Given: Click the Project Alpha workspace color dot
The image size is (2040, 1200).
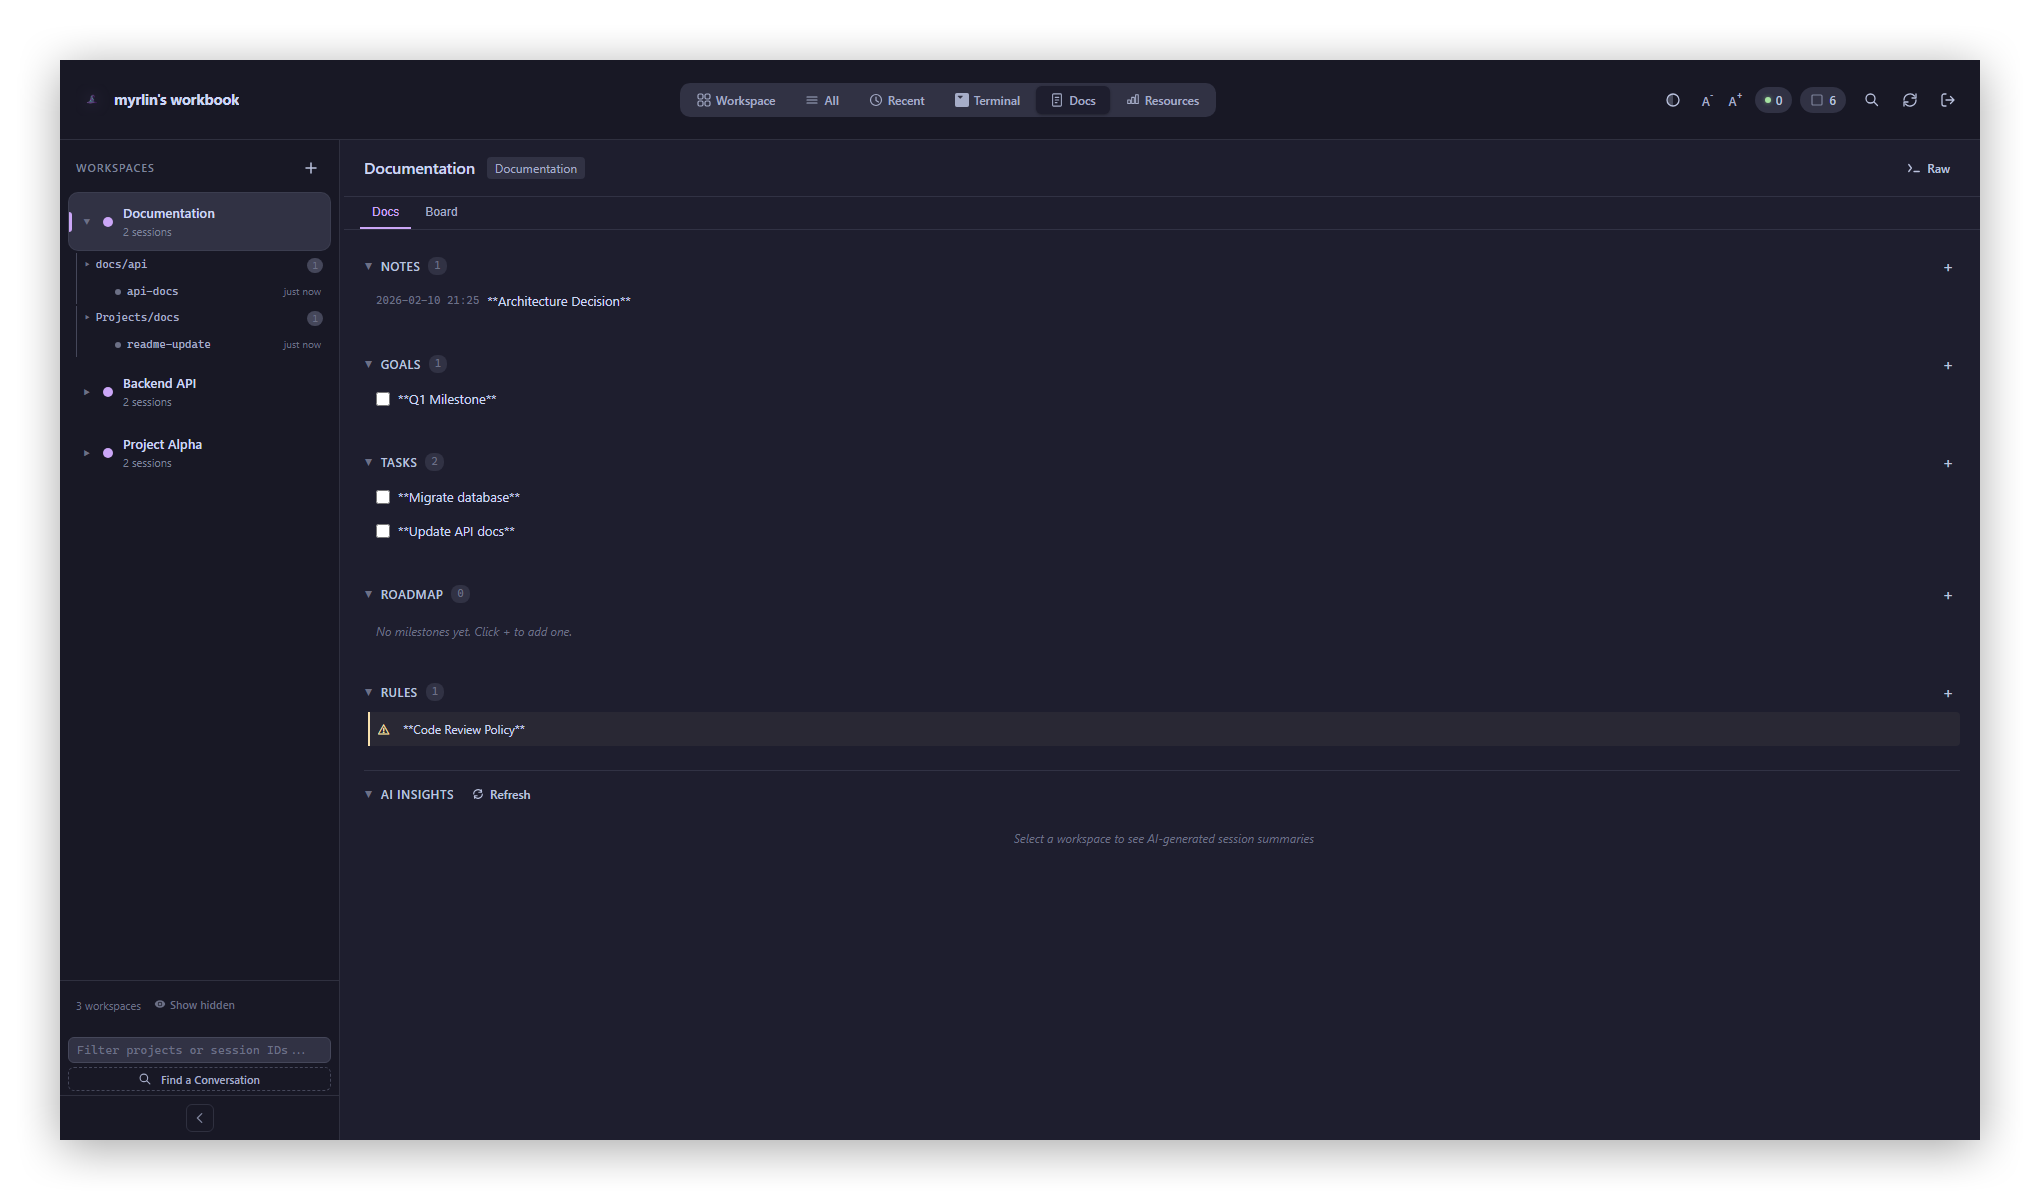Looking at the screenshot, I should [108, 453].
